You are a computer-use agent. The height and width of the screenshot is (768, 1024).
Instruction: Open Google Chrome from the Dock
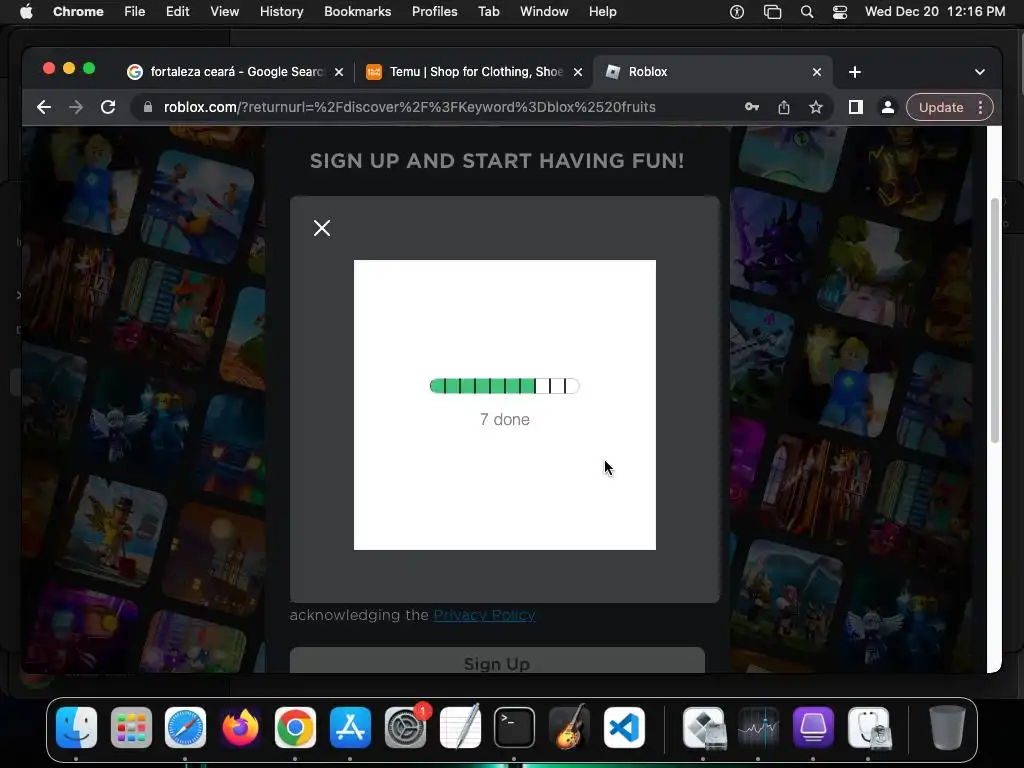pos(295,728)
